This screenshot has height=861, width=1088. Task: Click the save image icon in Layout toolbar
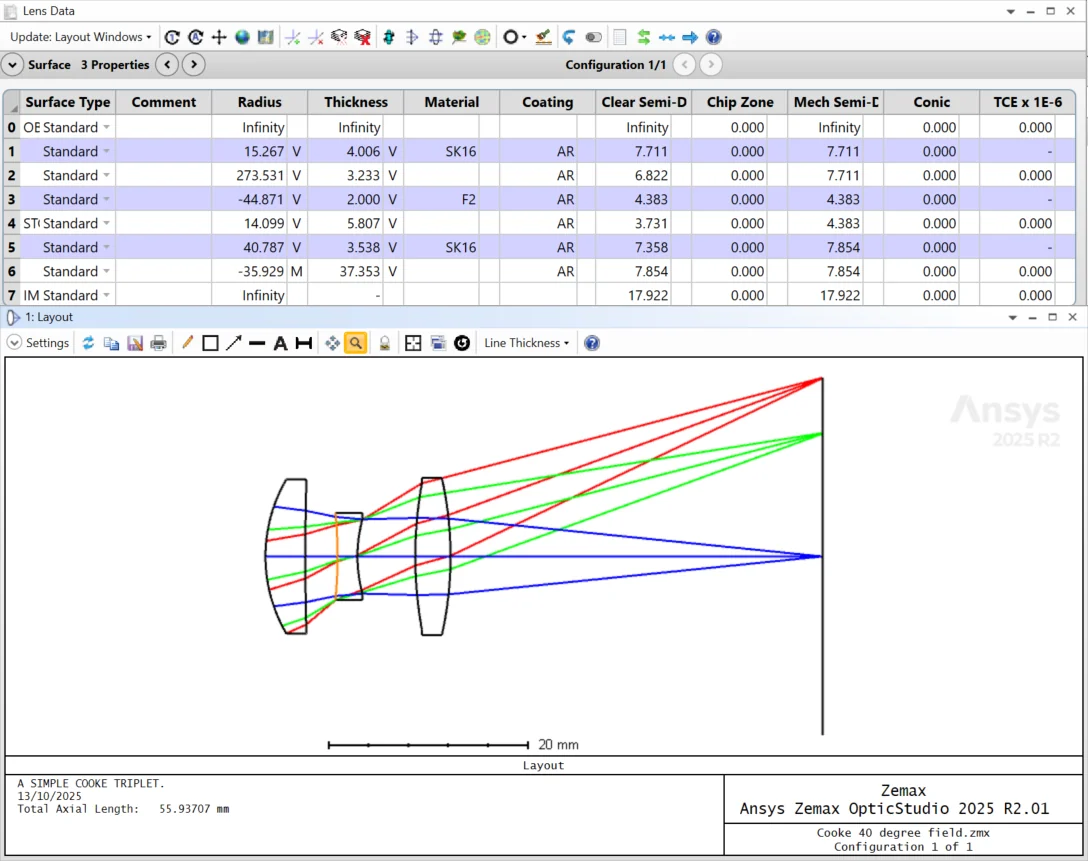pyautogui.click(x=135, y=342)
